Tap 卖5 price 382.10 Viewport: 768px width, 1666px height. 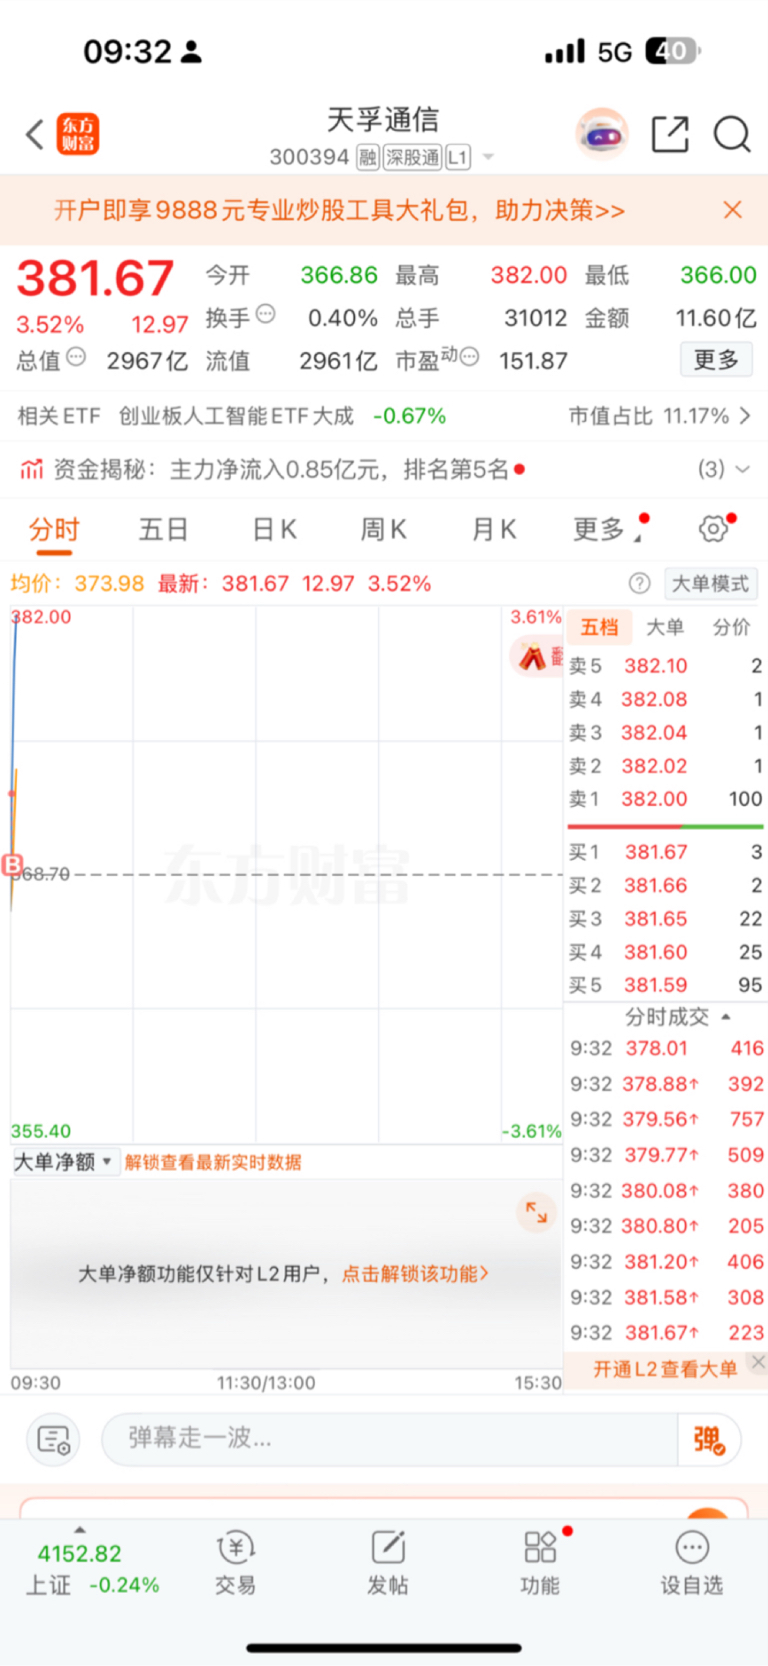(656, 666)
